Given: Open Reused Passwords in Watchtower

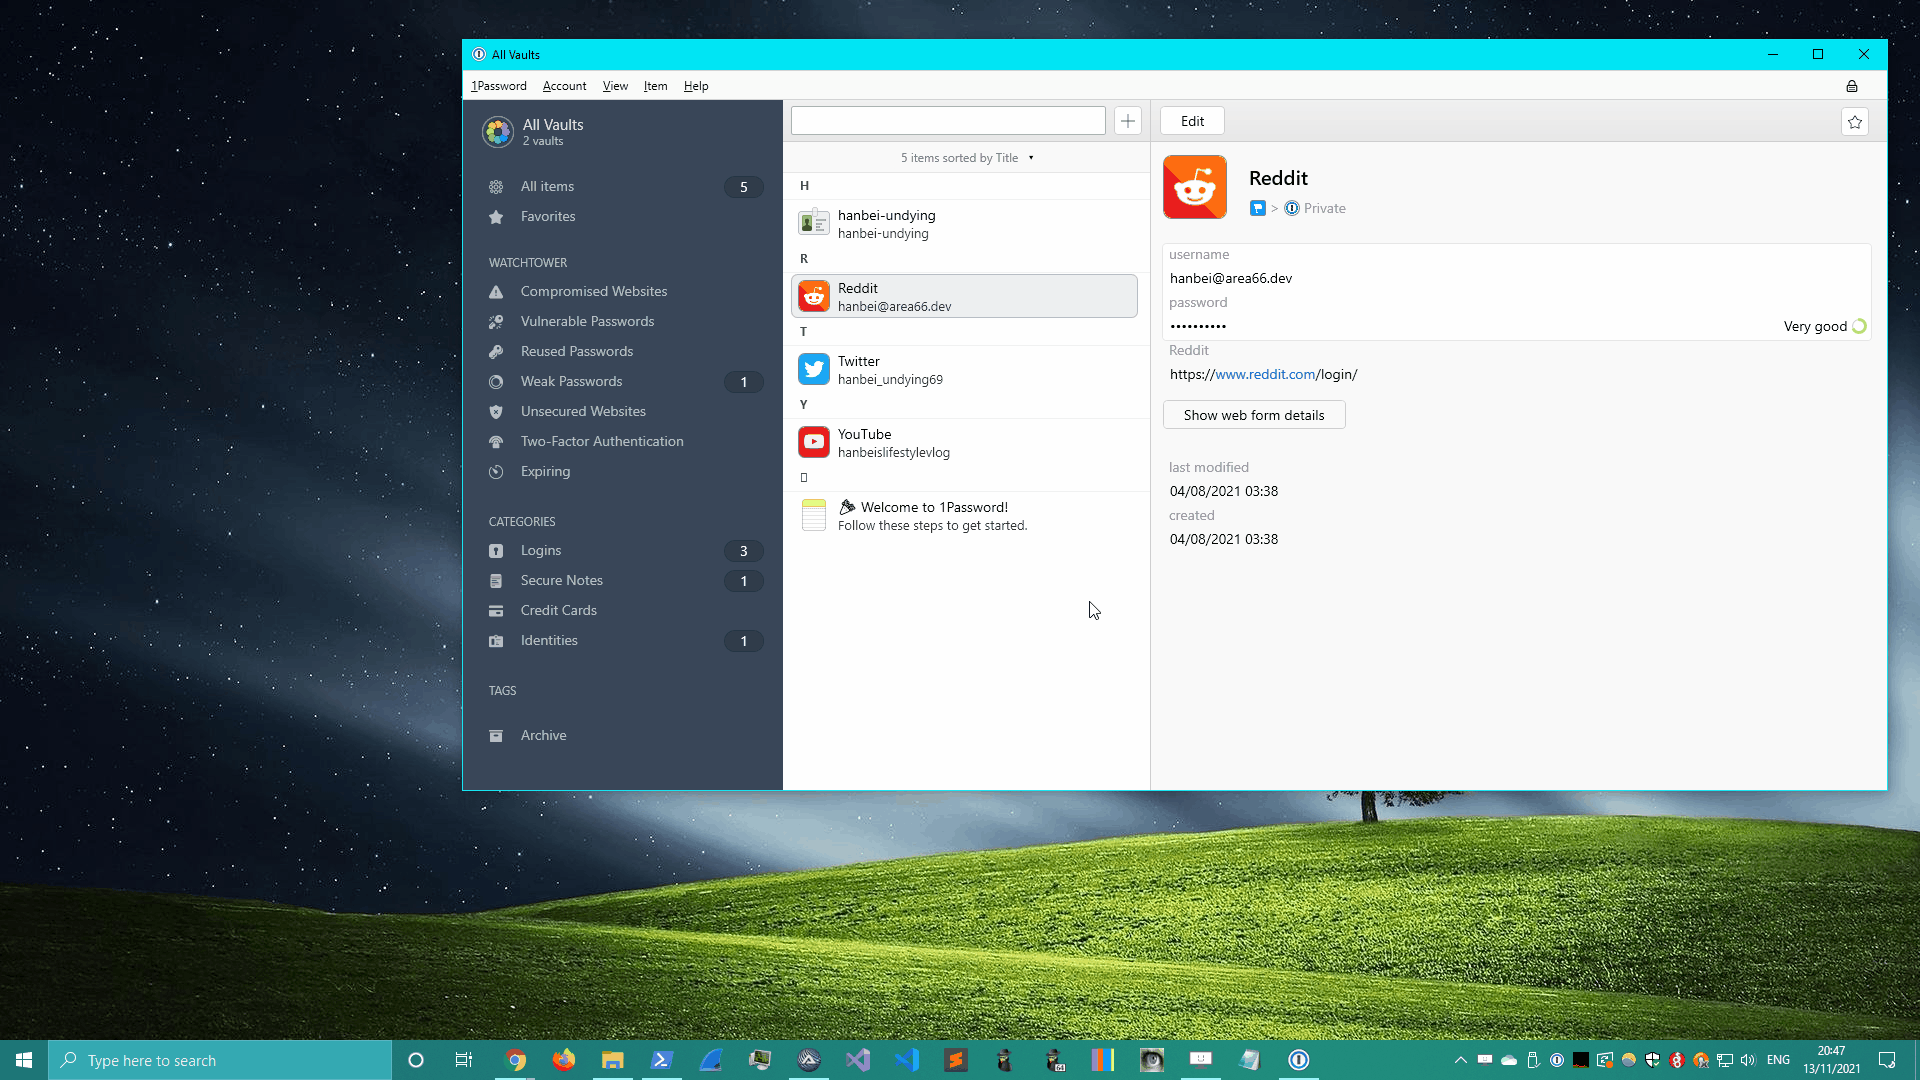Looking at the screenshot, I should pos(623,352).
